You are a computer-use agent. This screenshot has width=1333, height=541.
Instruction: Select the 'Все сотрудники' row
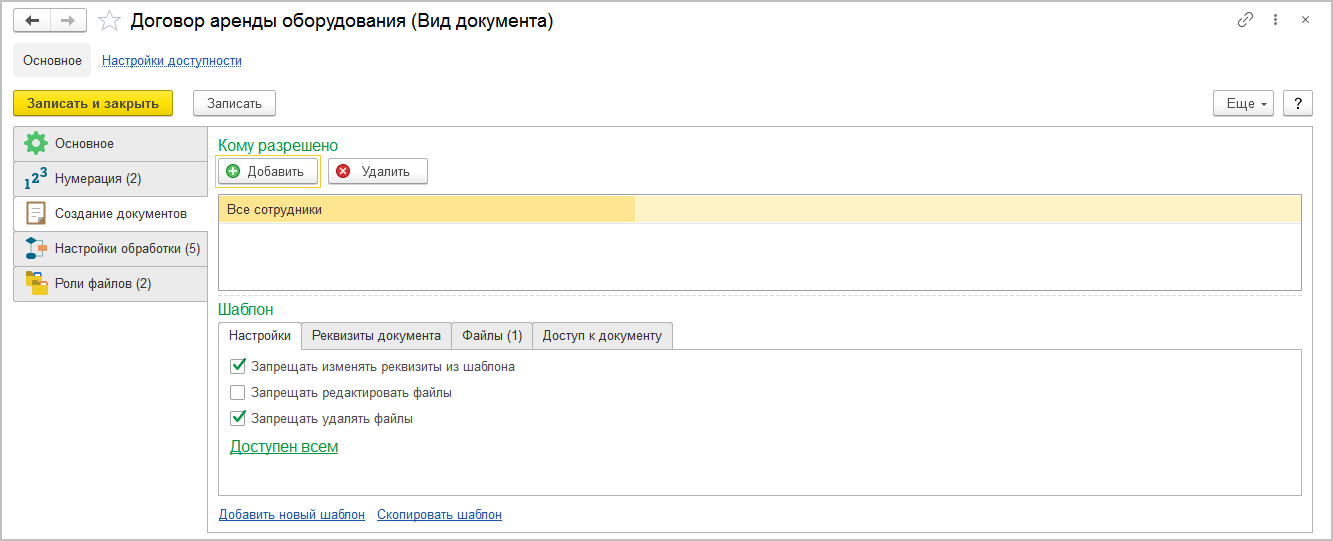[427, 209]
